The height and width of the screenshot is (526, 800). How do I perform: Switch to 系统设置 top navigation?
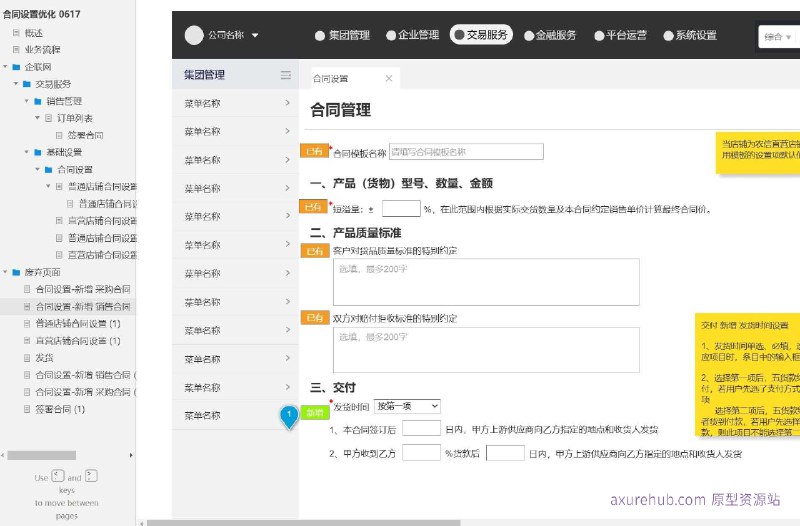[x=690, y=35]
